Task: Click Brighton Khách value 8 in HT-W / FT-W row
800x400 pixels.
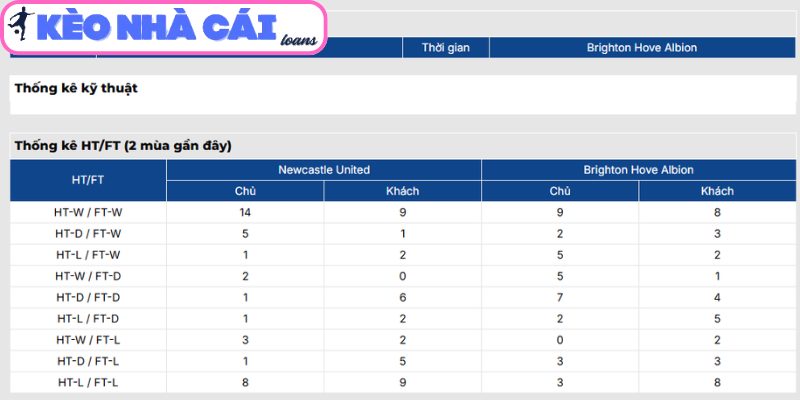Action: (x=717, y=212)
